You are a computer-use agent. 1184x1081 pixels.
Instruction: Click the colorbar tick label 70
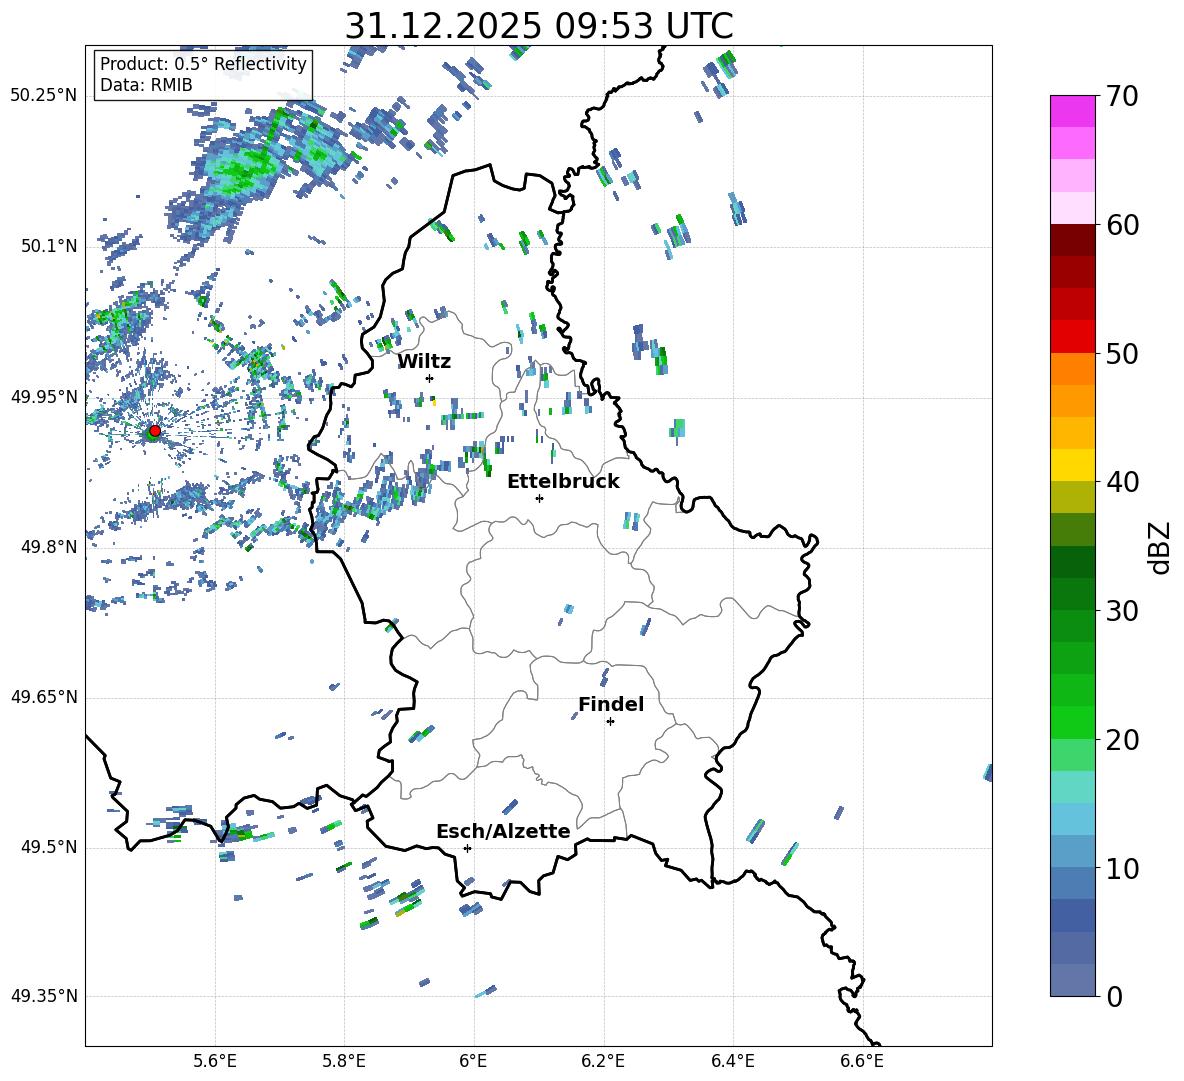tap(1122, 96)
